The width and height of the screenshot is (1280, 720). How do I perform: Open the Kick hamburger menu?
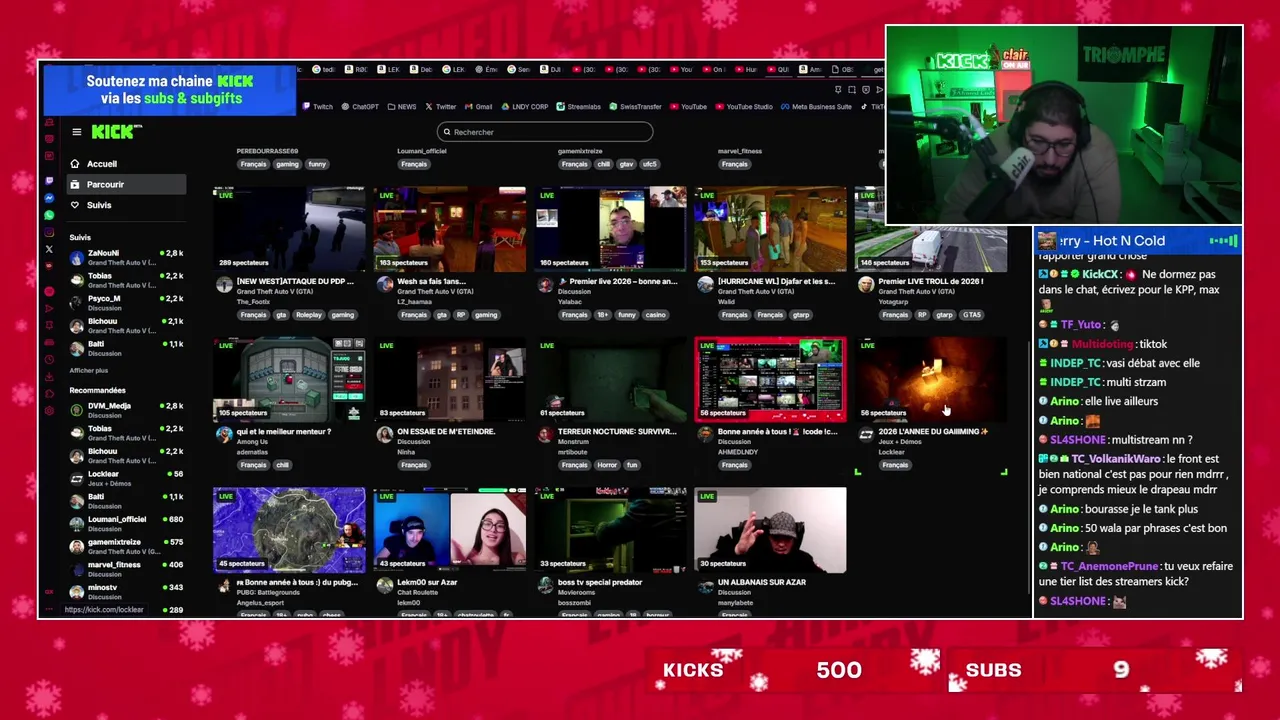point(76,132)
